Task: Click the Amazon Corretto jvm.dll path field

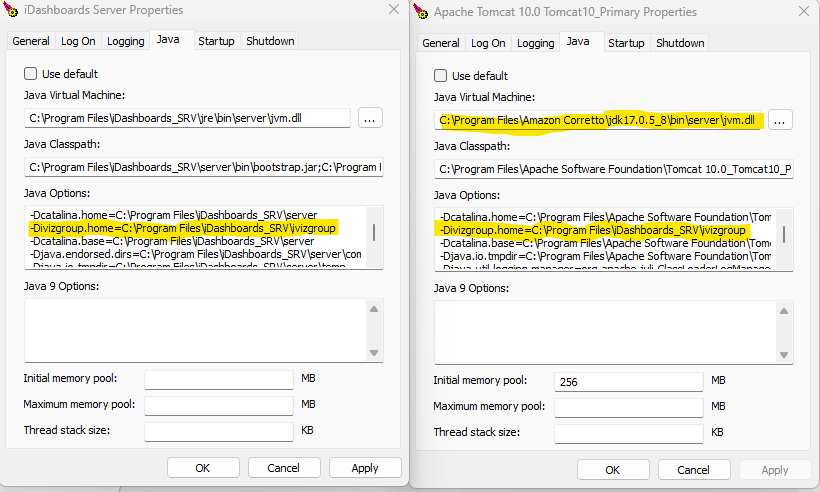Action: point(597,120)
